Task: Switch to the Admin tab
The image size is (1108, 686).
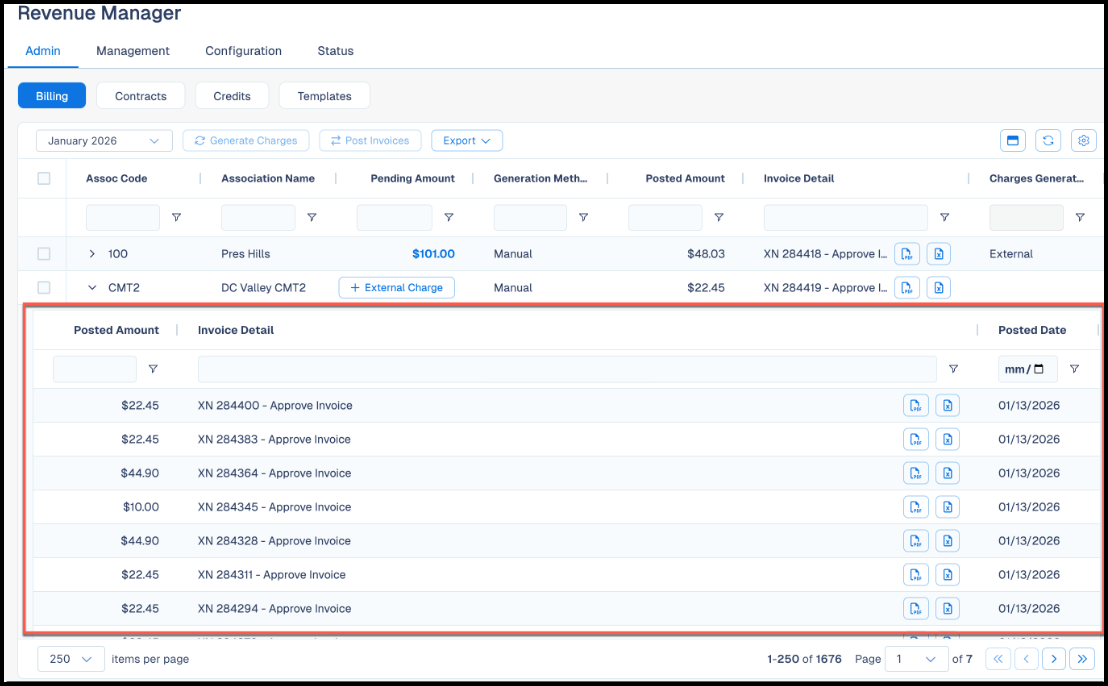Action: (43, 51)
